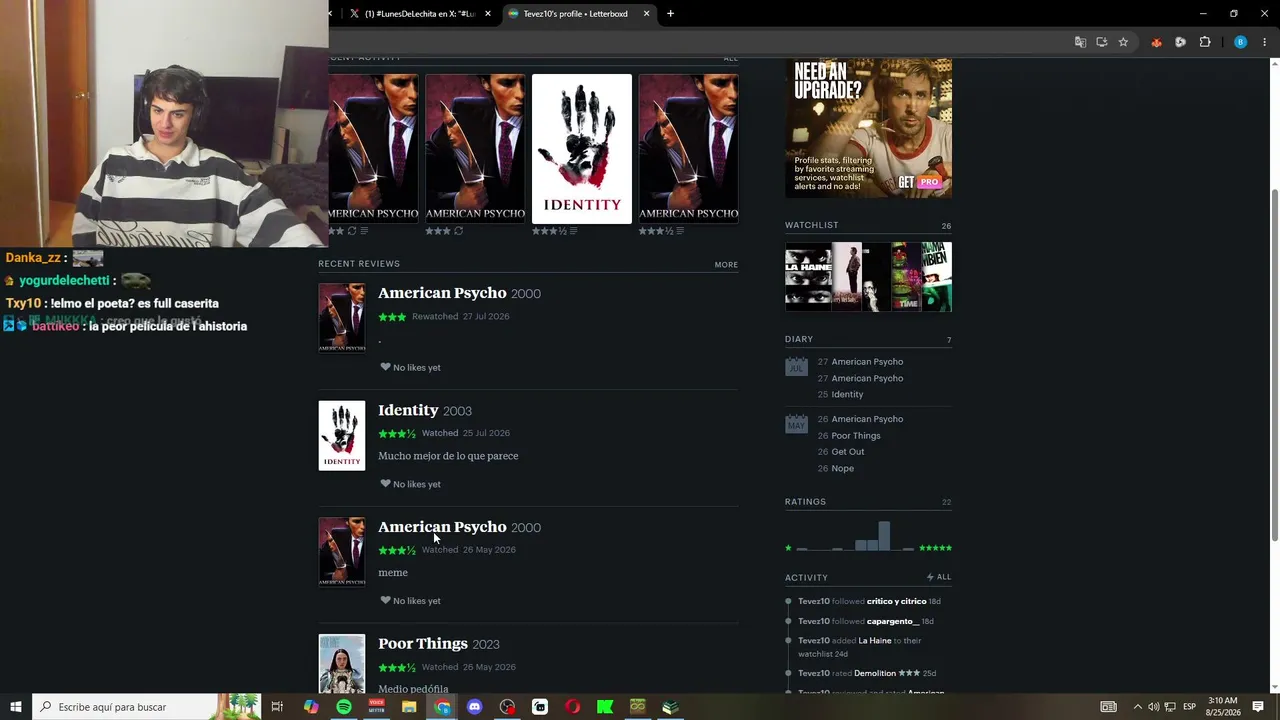Open Identity in the diary list
The image size is (1280, 720).
[x=847, y=394]
